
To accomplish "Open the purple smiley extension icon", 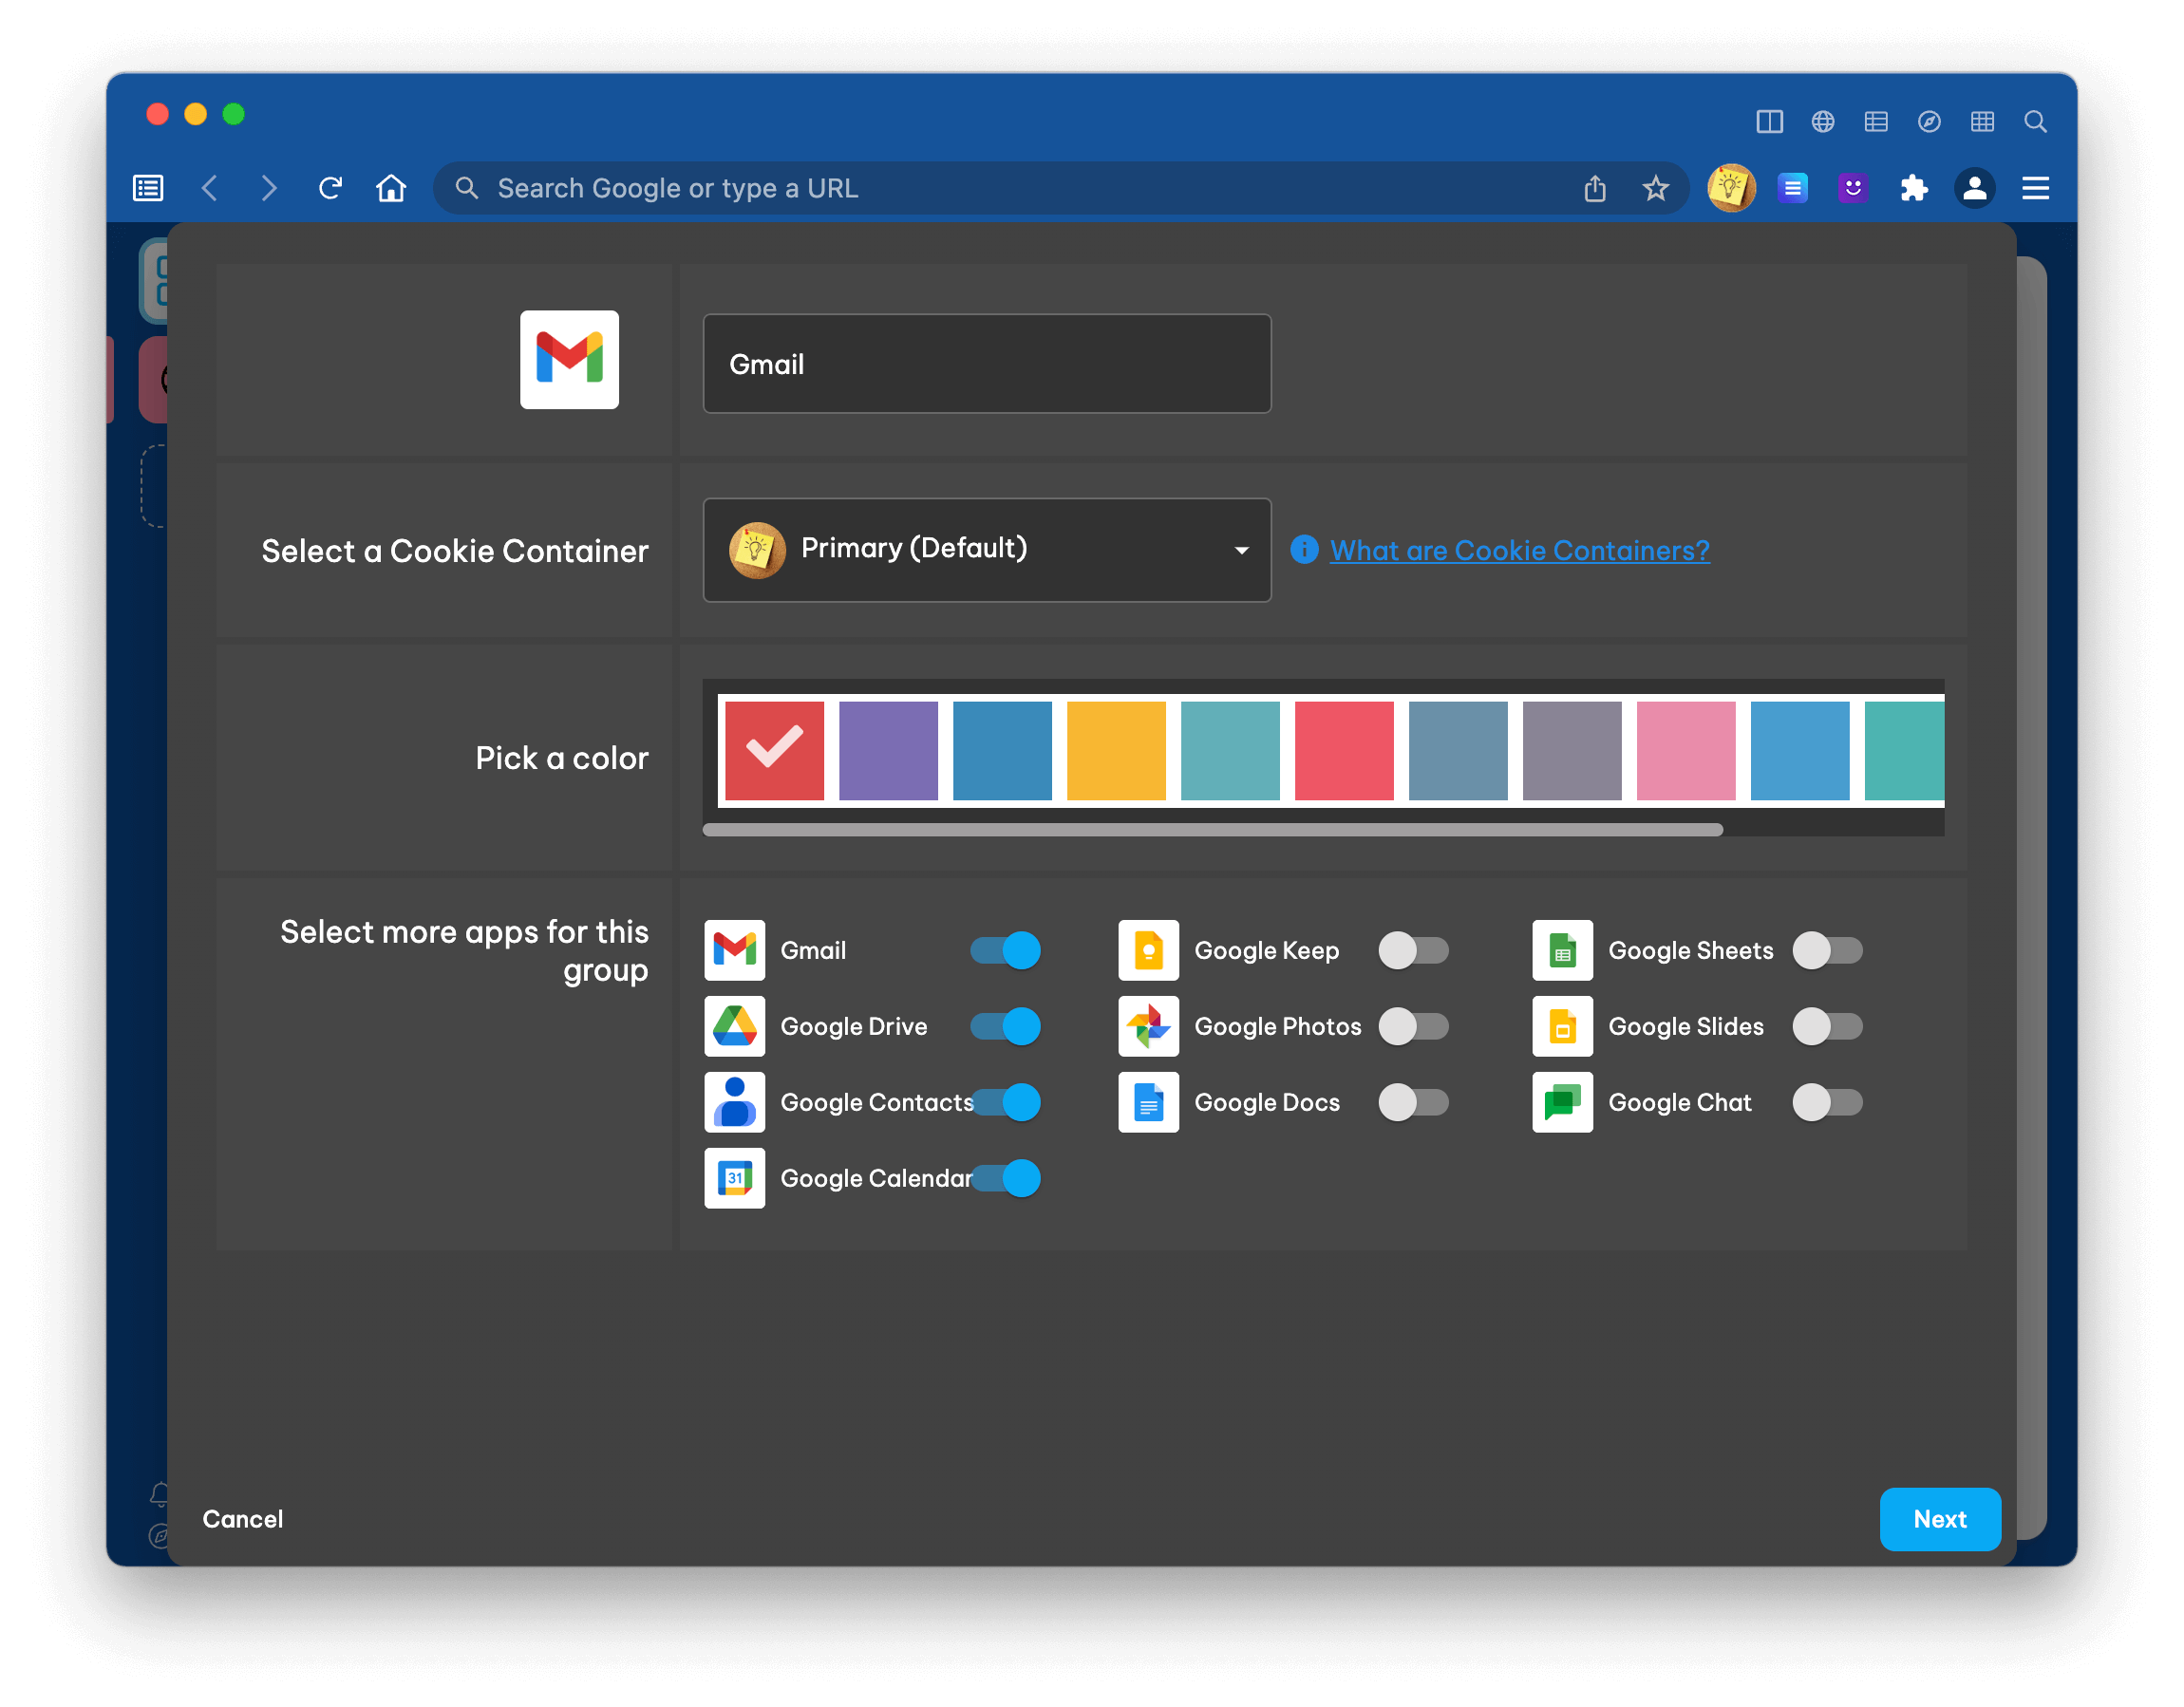I will point(1852,188).
